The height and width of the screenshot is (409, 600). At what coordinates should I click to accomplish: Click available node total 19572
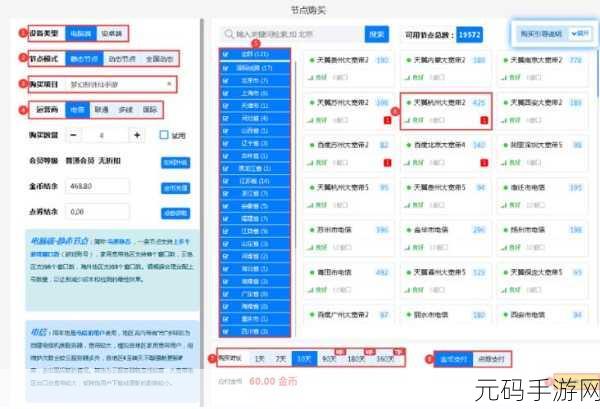tap(469, 35)
